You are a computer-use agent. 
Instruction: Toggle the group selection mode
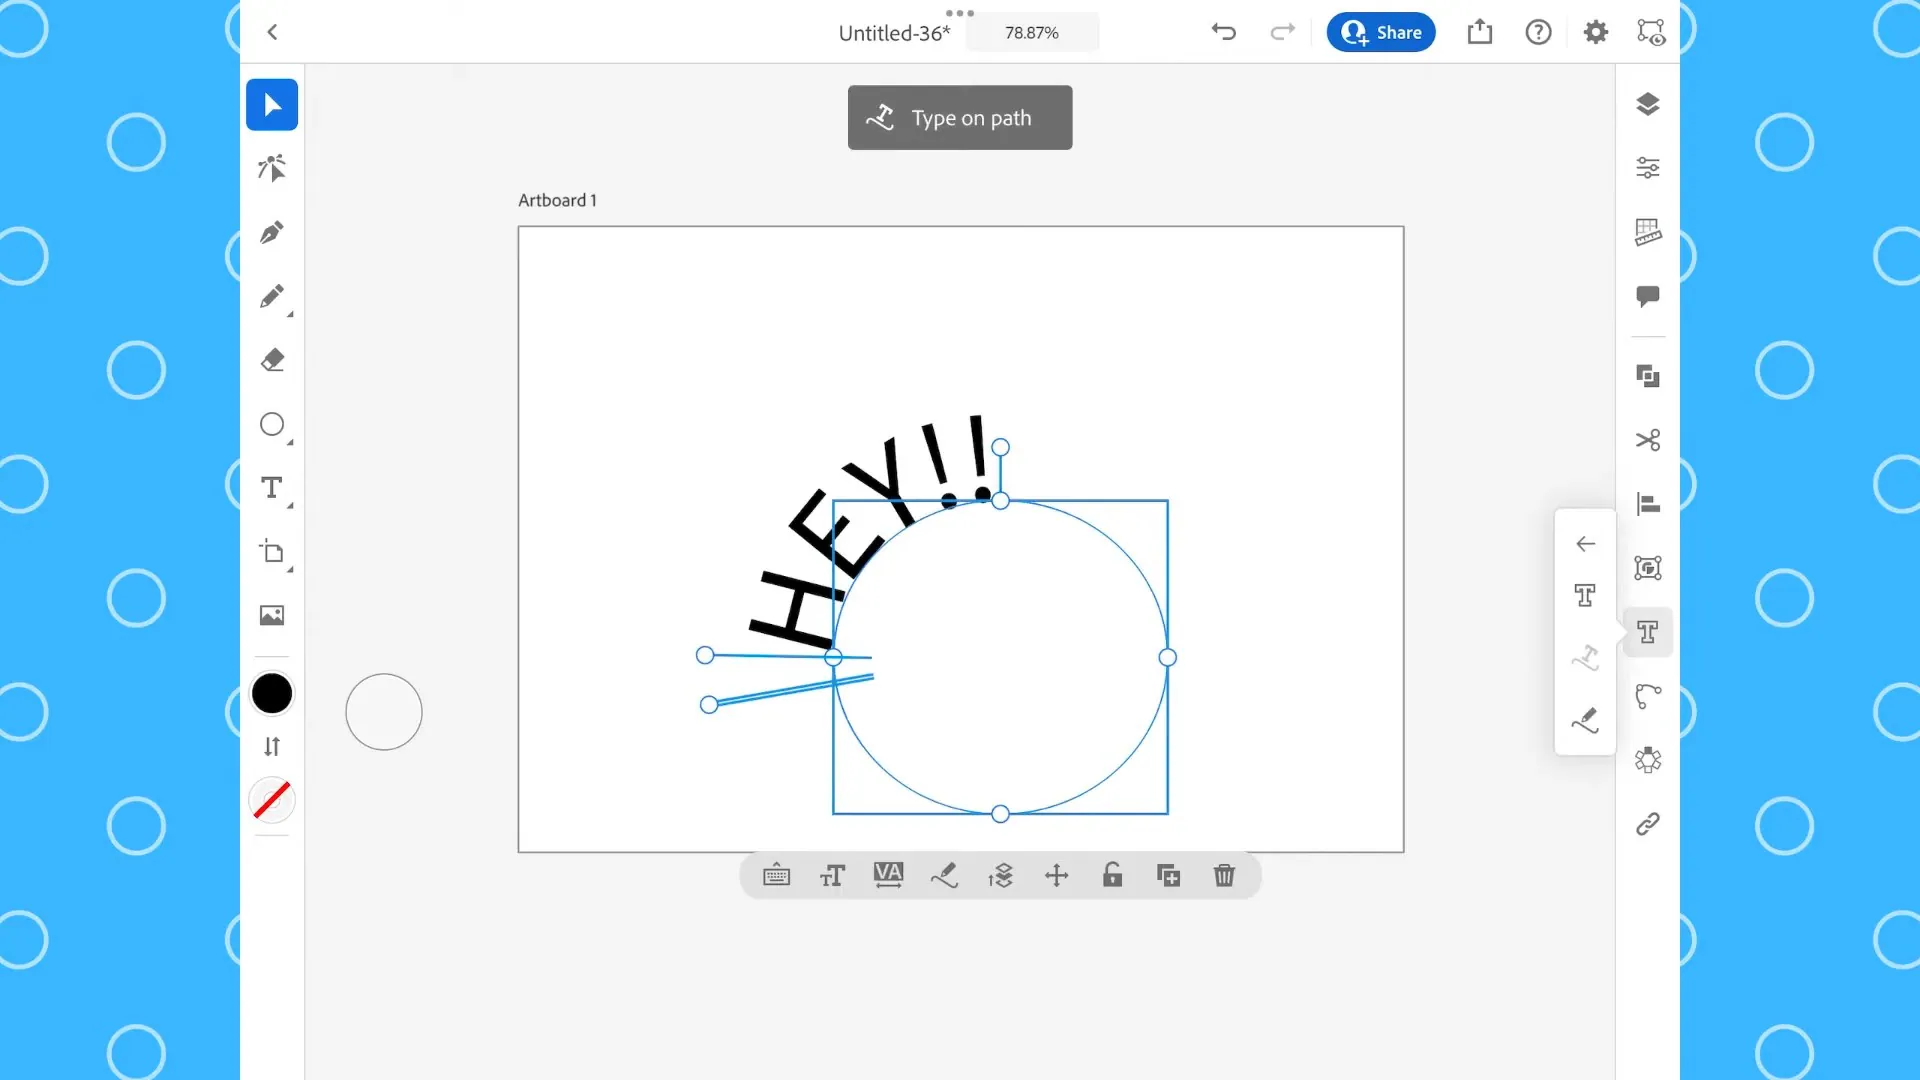point(1647,567)
